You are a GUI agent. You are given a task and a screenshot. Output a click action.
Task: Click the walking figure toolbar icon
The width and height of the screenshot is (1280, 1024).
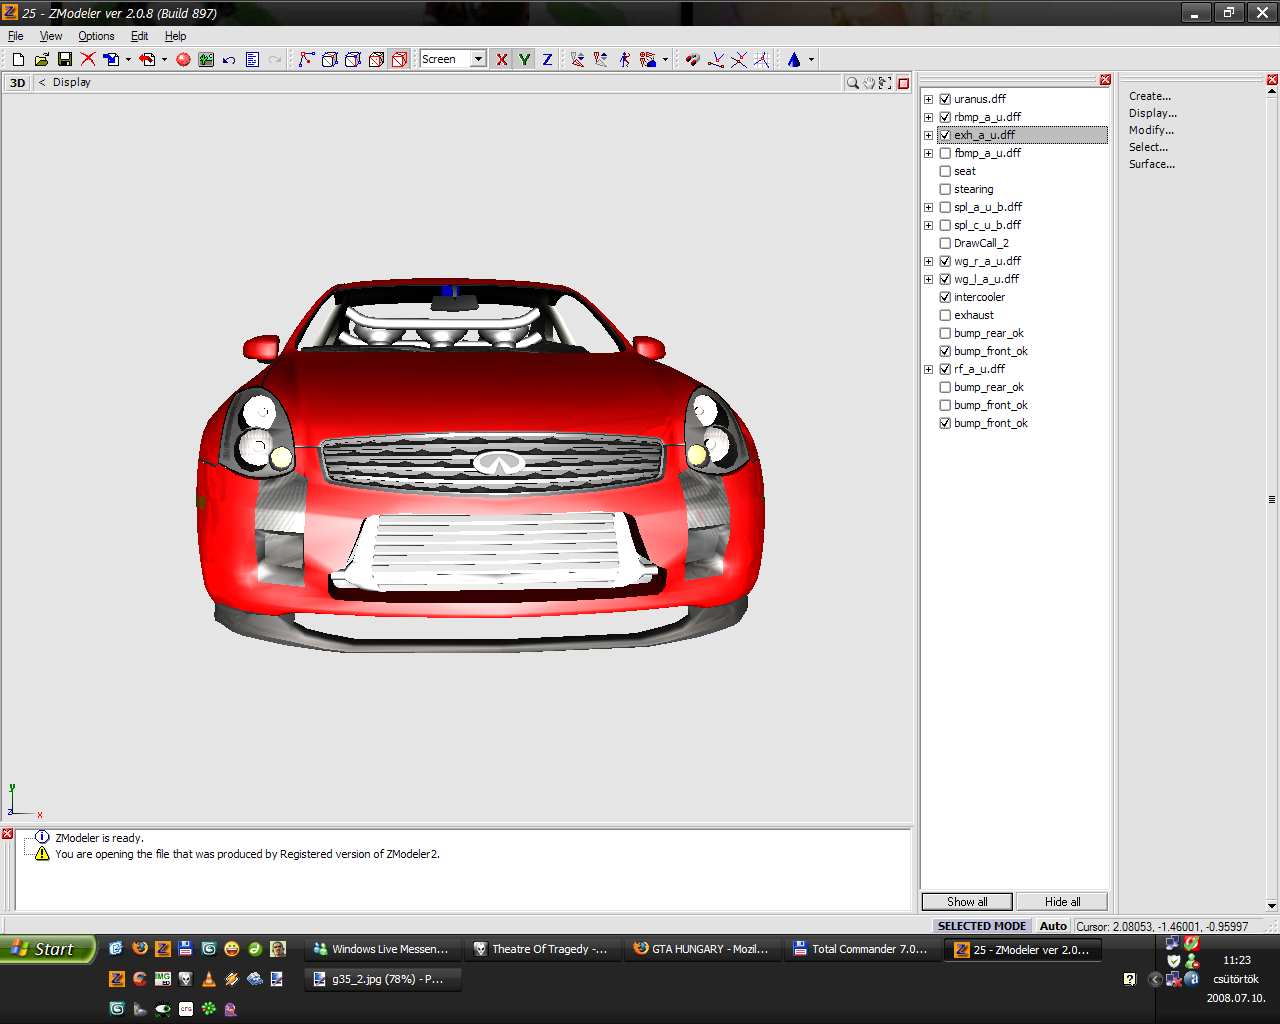[x=624, y=60]
